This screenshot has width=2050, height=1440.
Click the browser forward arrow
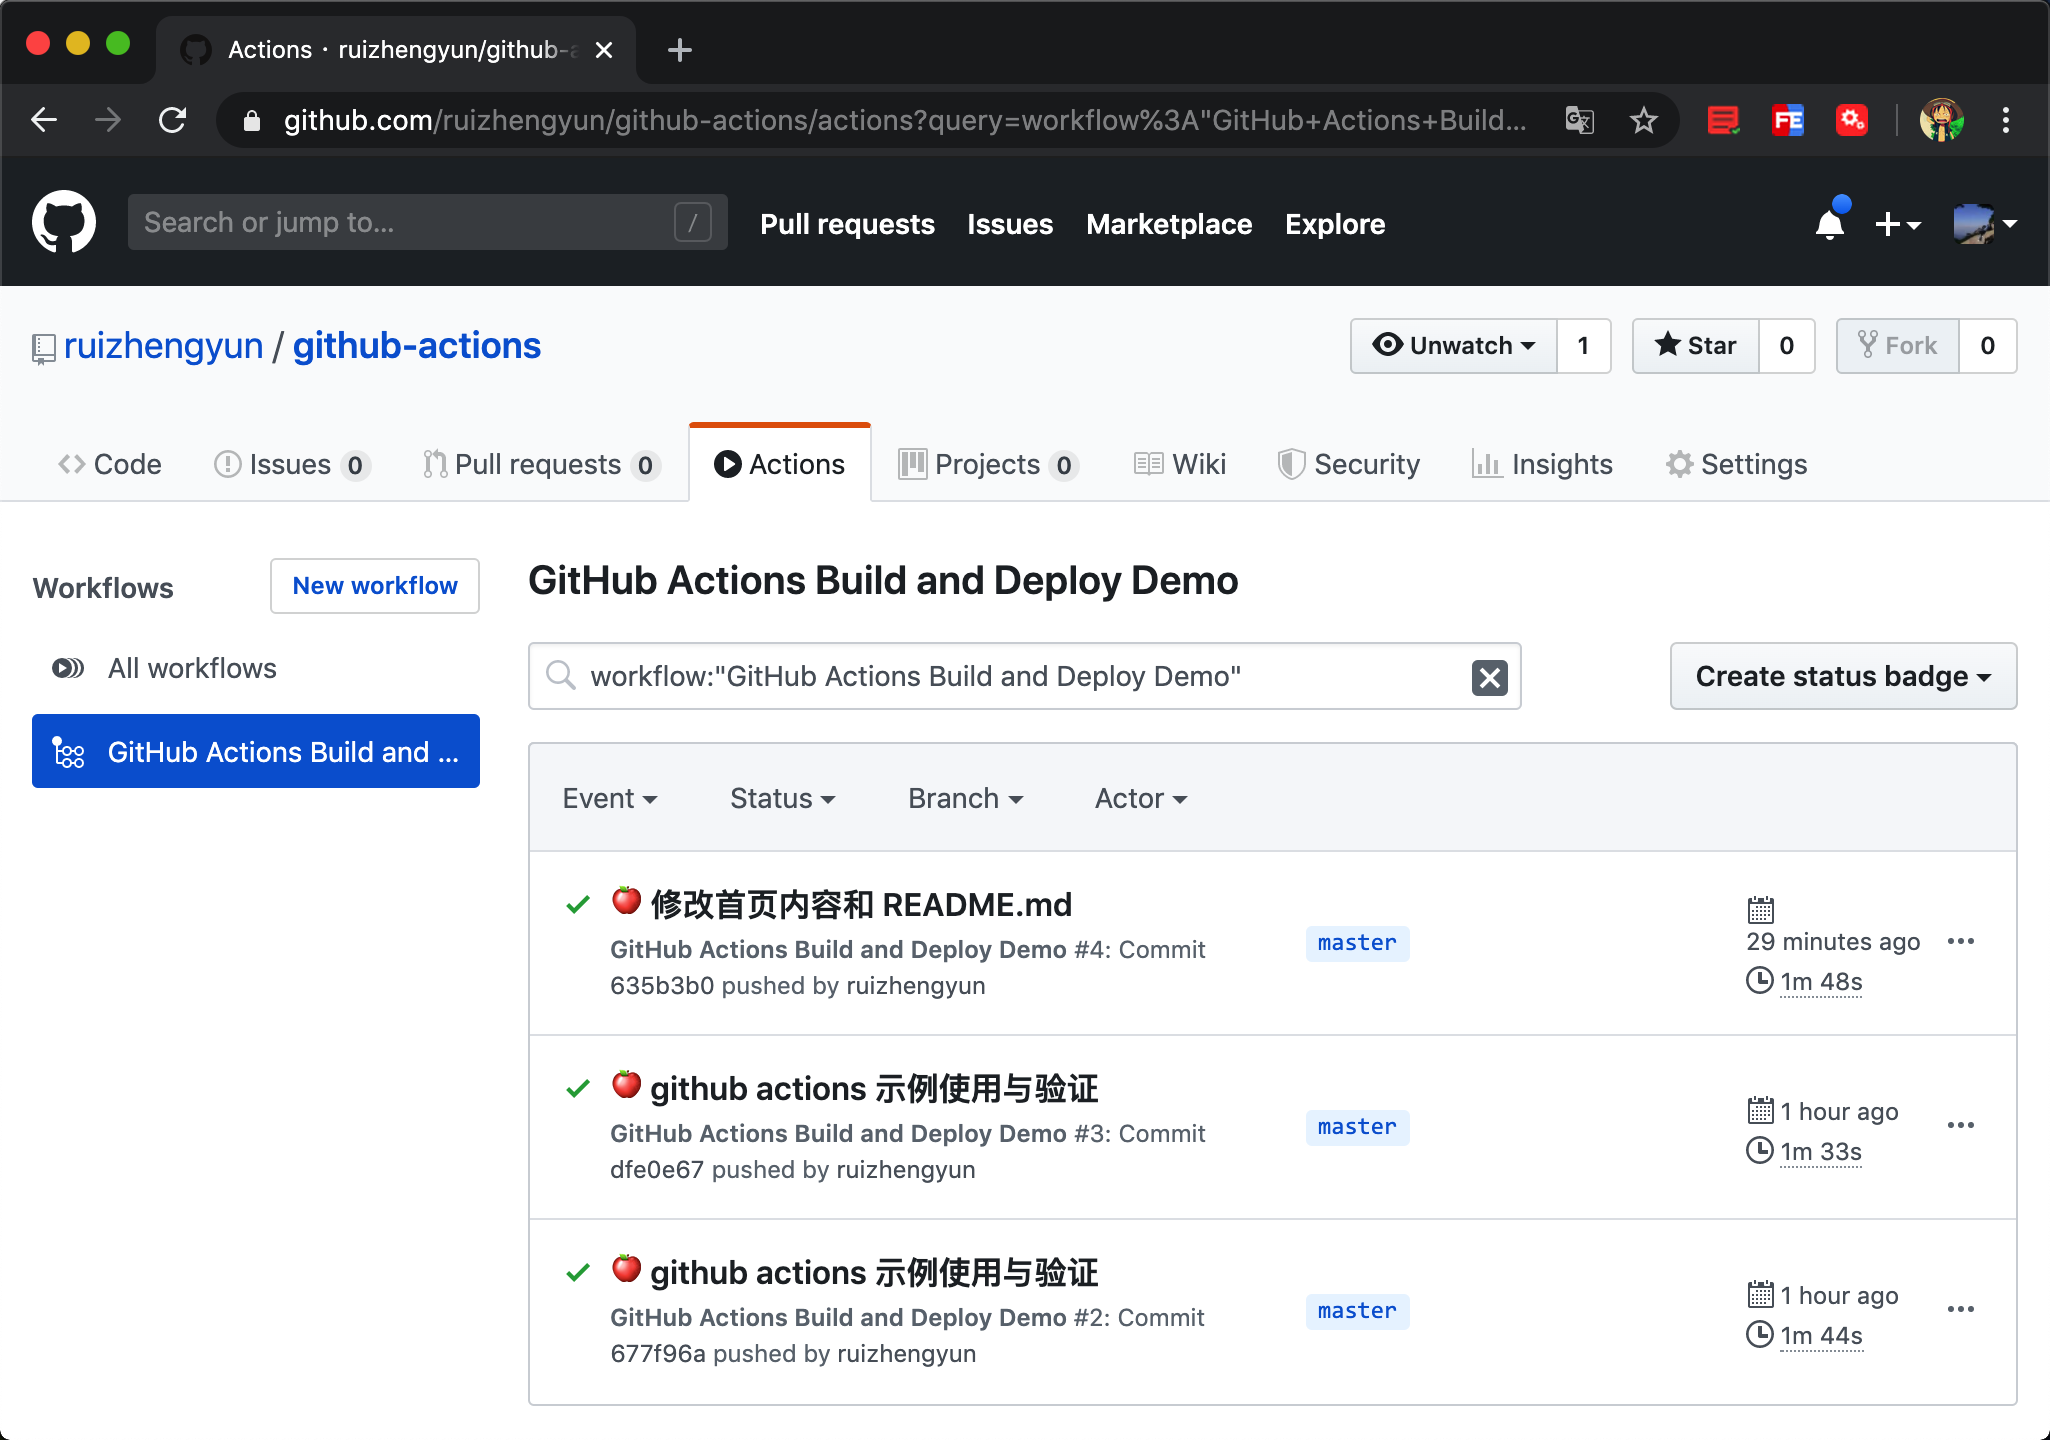click(108, 120)
